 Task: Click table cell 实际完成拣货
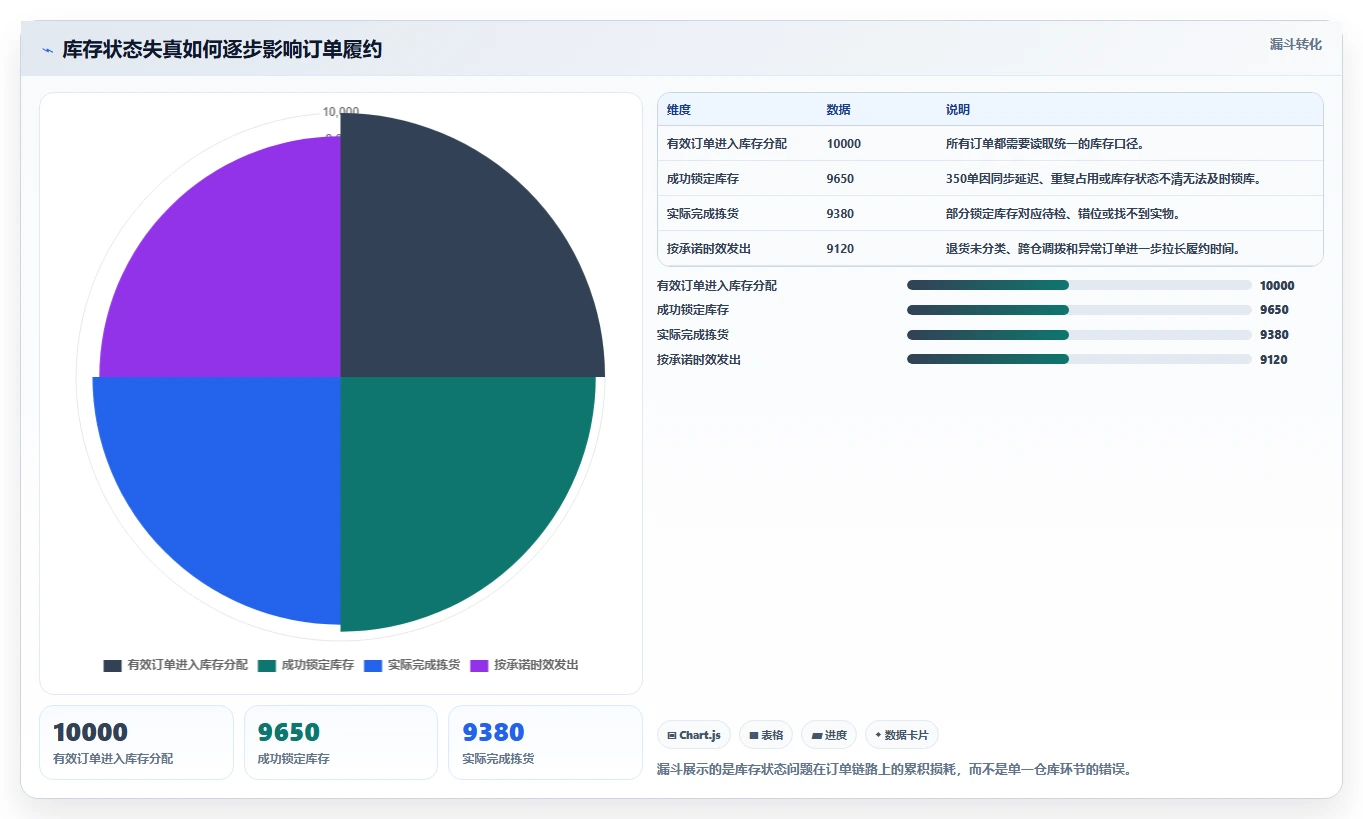pos(703,214)
